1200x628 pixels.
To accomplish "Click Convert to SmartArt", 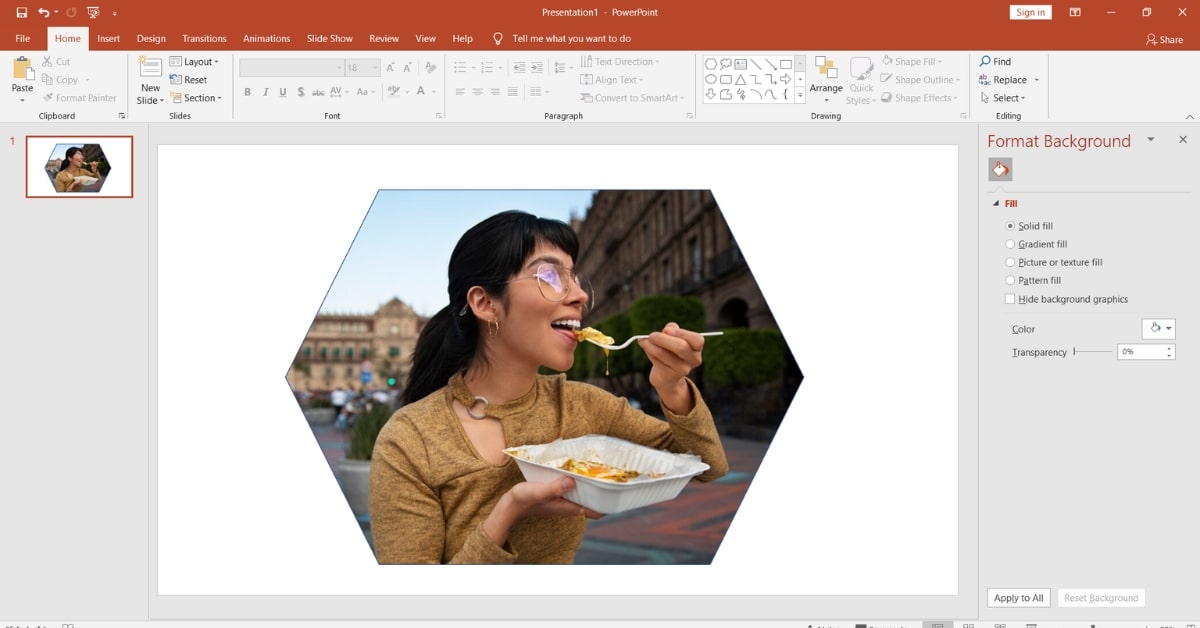I will pyautogui.click(x=633, y=98).
